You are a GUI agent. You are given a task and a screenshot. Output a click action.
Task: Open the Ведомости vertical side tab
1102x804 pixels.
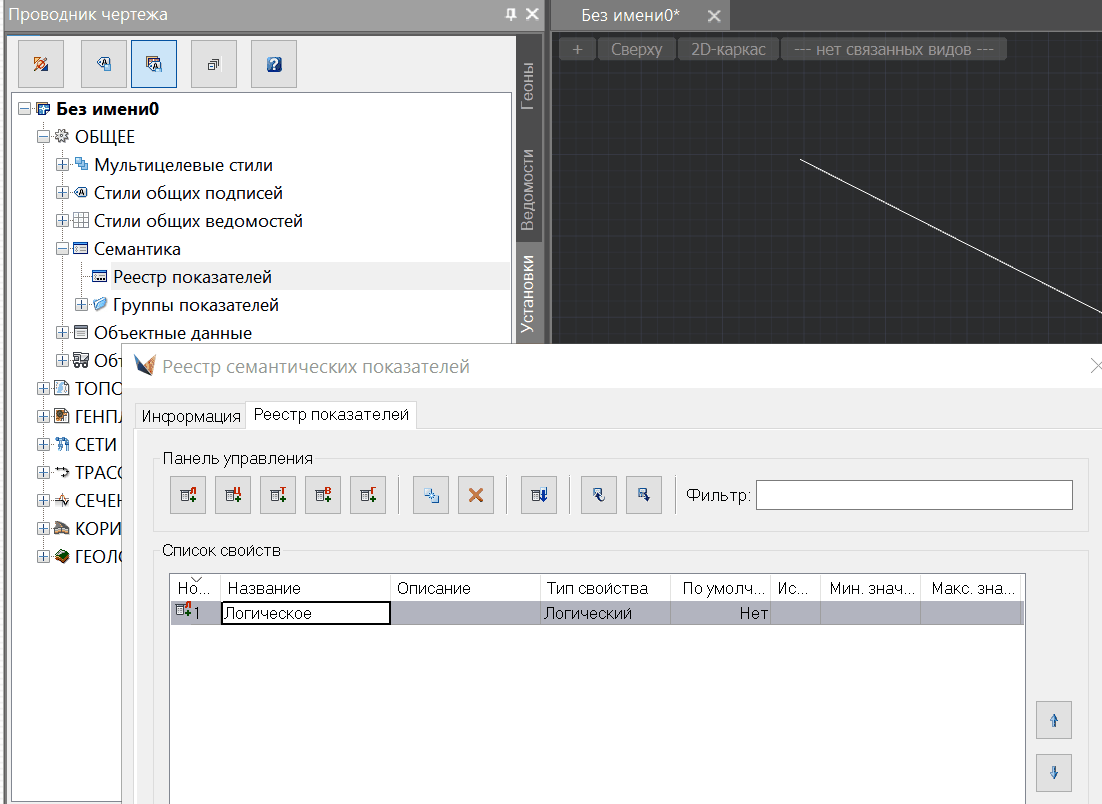529,189
